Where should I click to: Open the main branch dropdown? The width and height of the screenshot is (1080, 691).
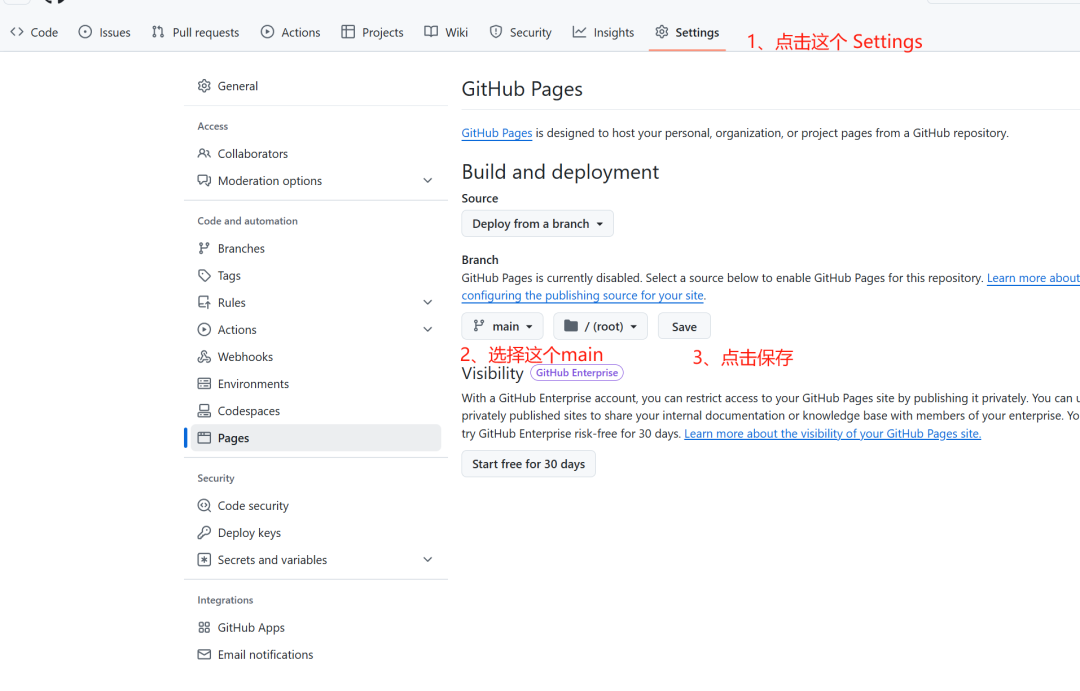pos(502,327)
